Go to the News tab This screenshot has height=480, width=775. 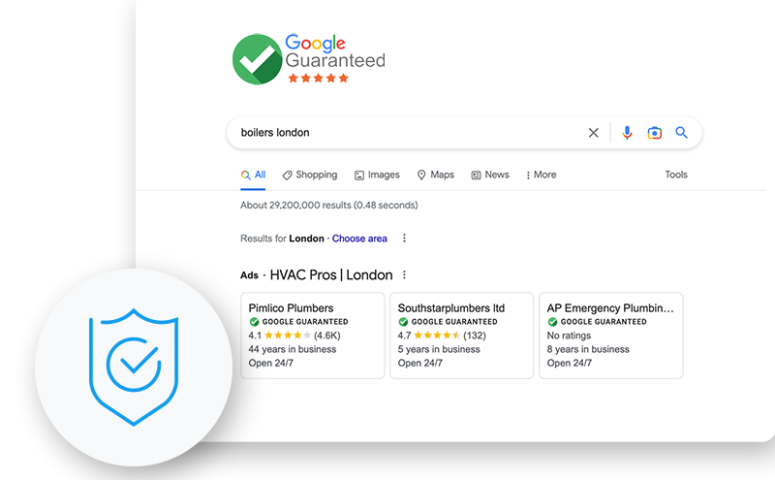tap(490, 175)
